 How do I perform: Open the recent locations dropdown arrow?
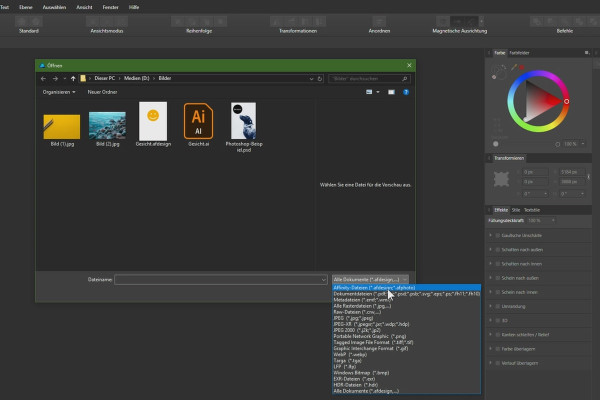click(x=64, y=78)
